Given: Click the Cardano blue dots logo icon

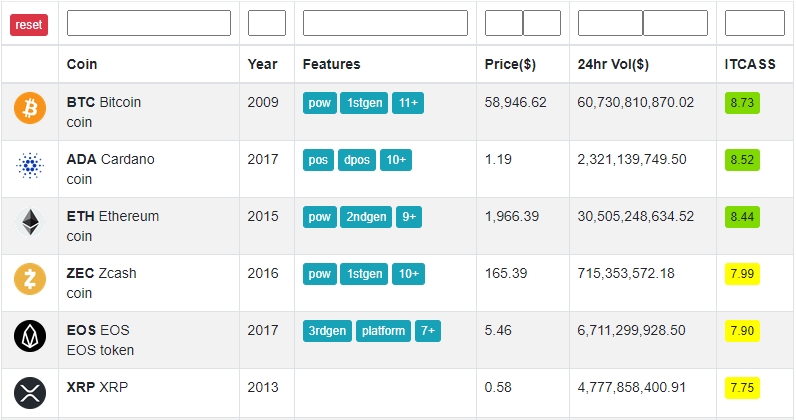Looking at the screenshot, I should click(30, 165).
